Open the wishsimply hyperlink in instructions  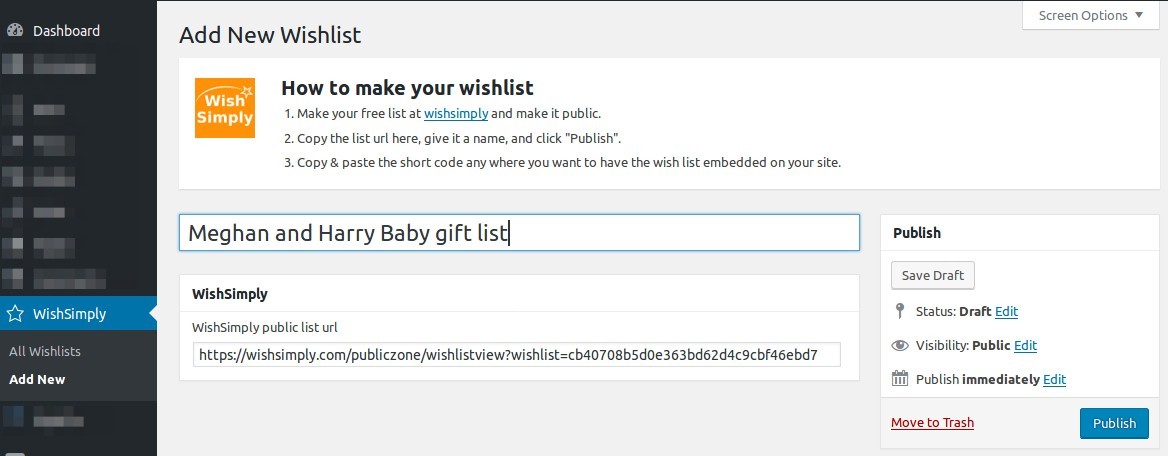(x=455, y=114)
